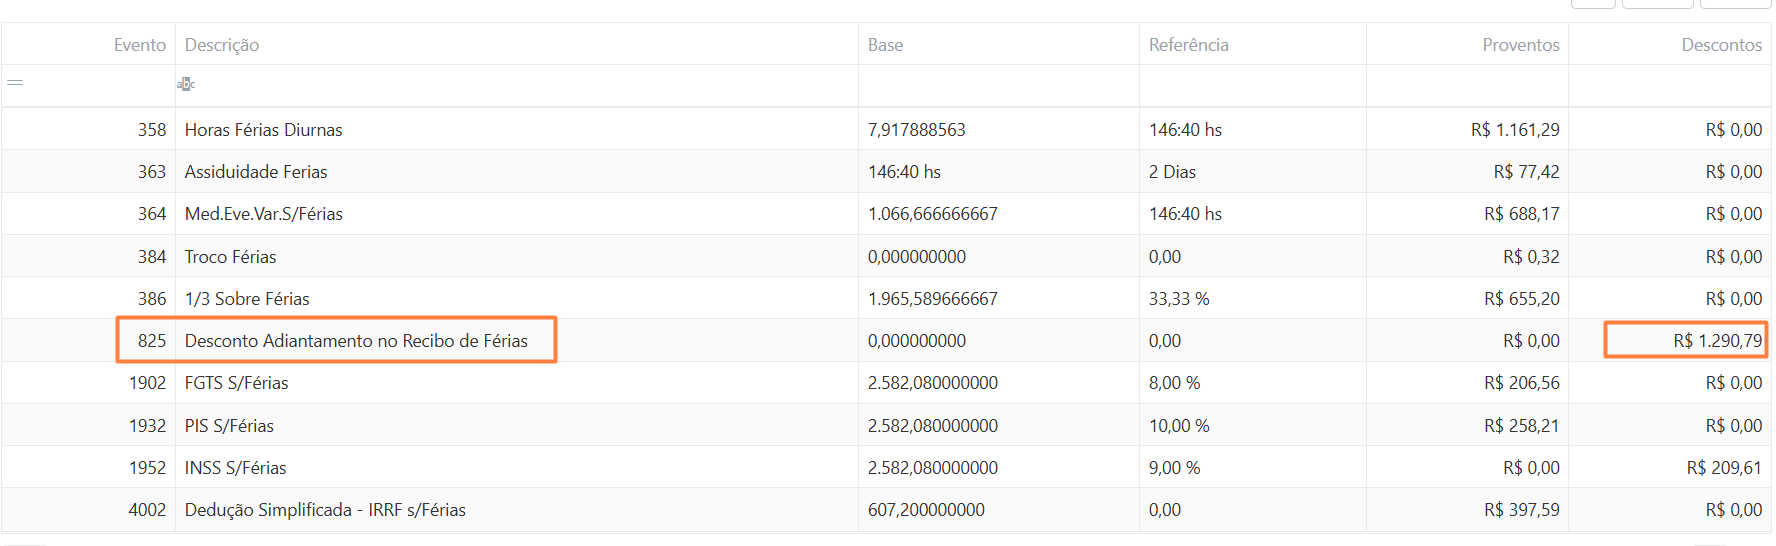Focus the Referência filter input
Image resolution: width=1776 pixels, height=546 pixels.
click(x=1251, y=85)
